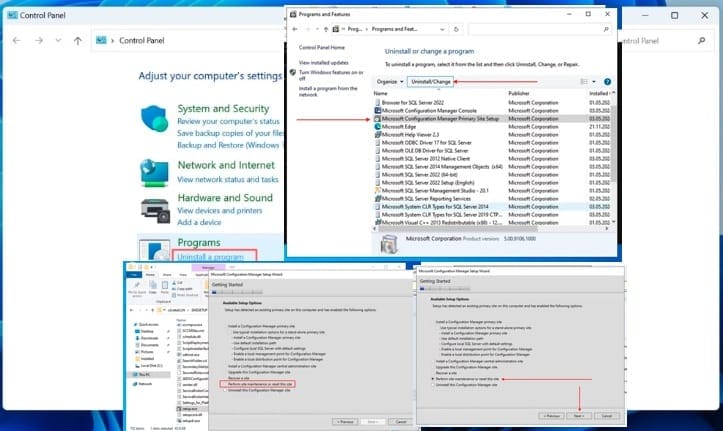Open the Organize dropdown menu

pyautogui.click(x=390, y=82)
